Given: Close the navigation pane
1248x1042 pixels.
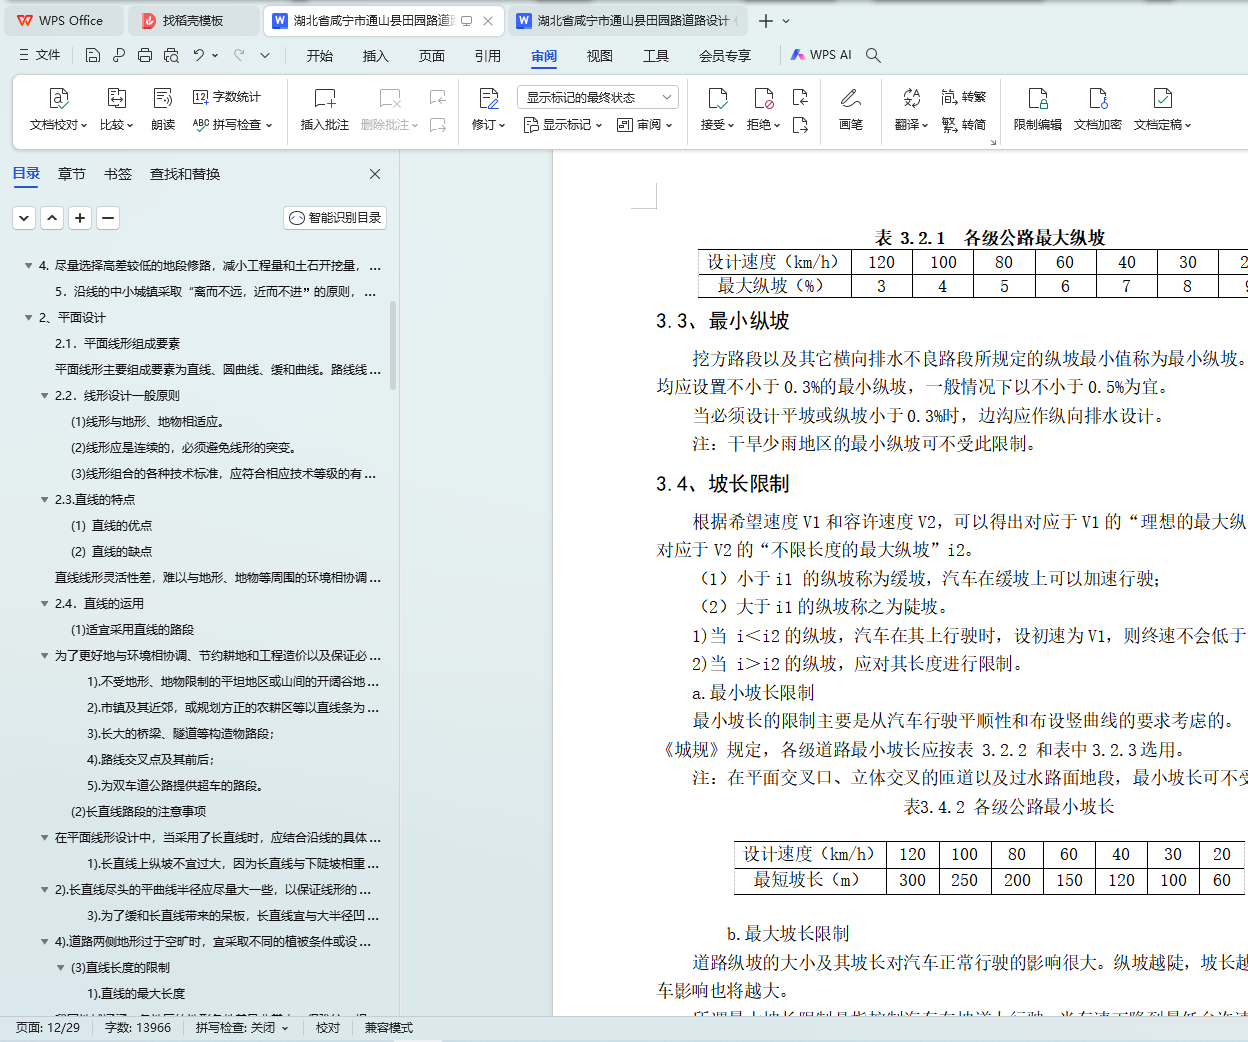Looking at the screenshot, I should click(x=375, y=174).
